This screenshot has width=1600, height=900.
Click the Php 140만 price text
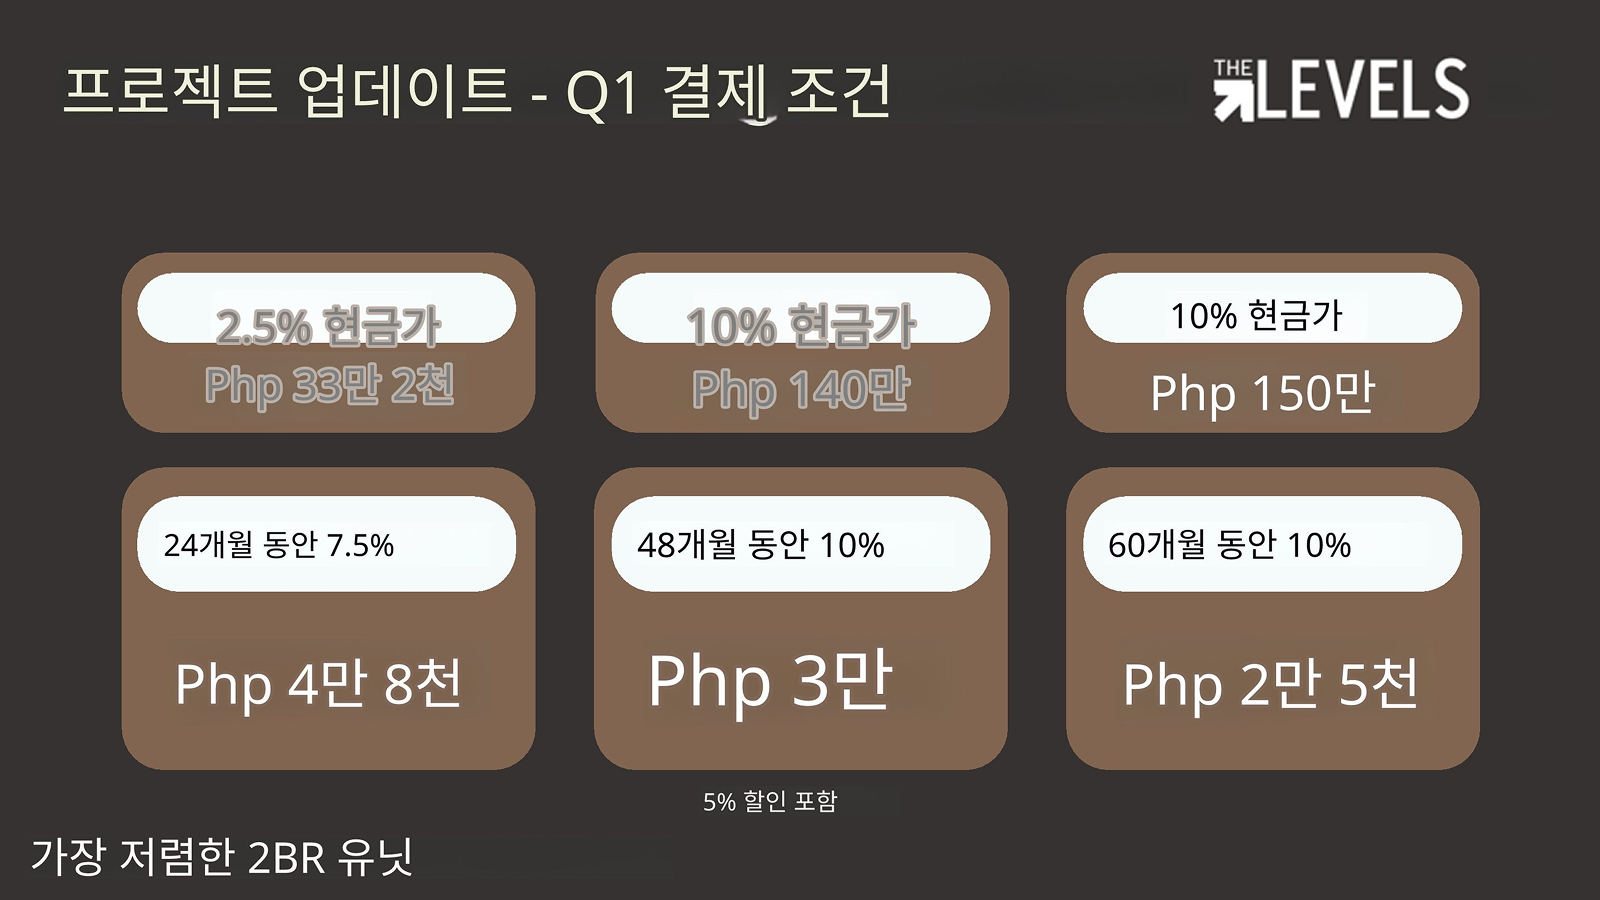click(800, 390)
